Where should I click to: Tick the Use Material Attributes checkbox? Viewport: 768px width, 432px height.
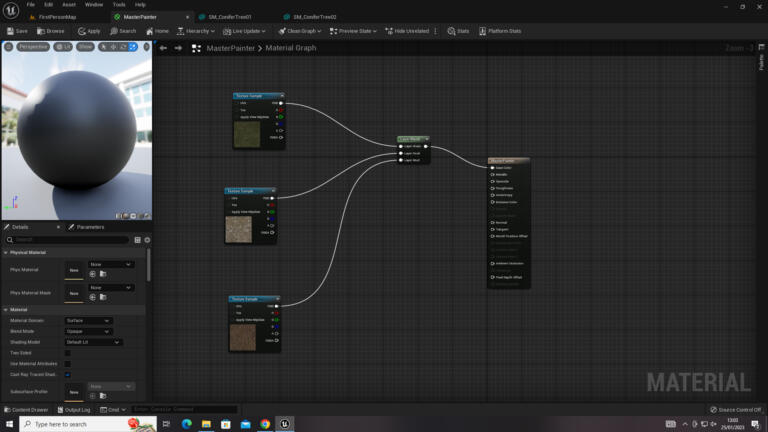pos(68,364)
